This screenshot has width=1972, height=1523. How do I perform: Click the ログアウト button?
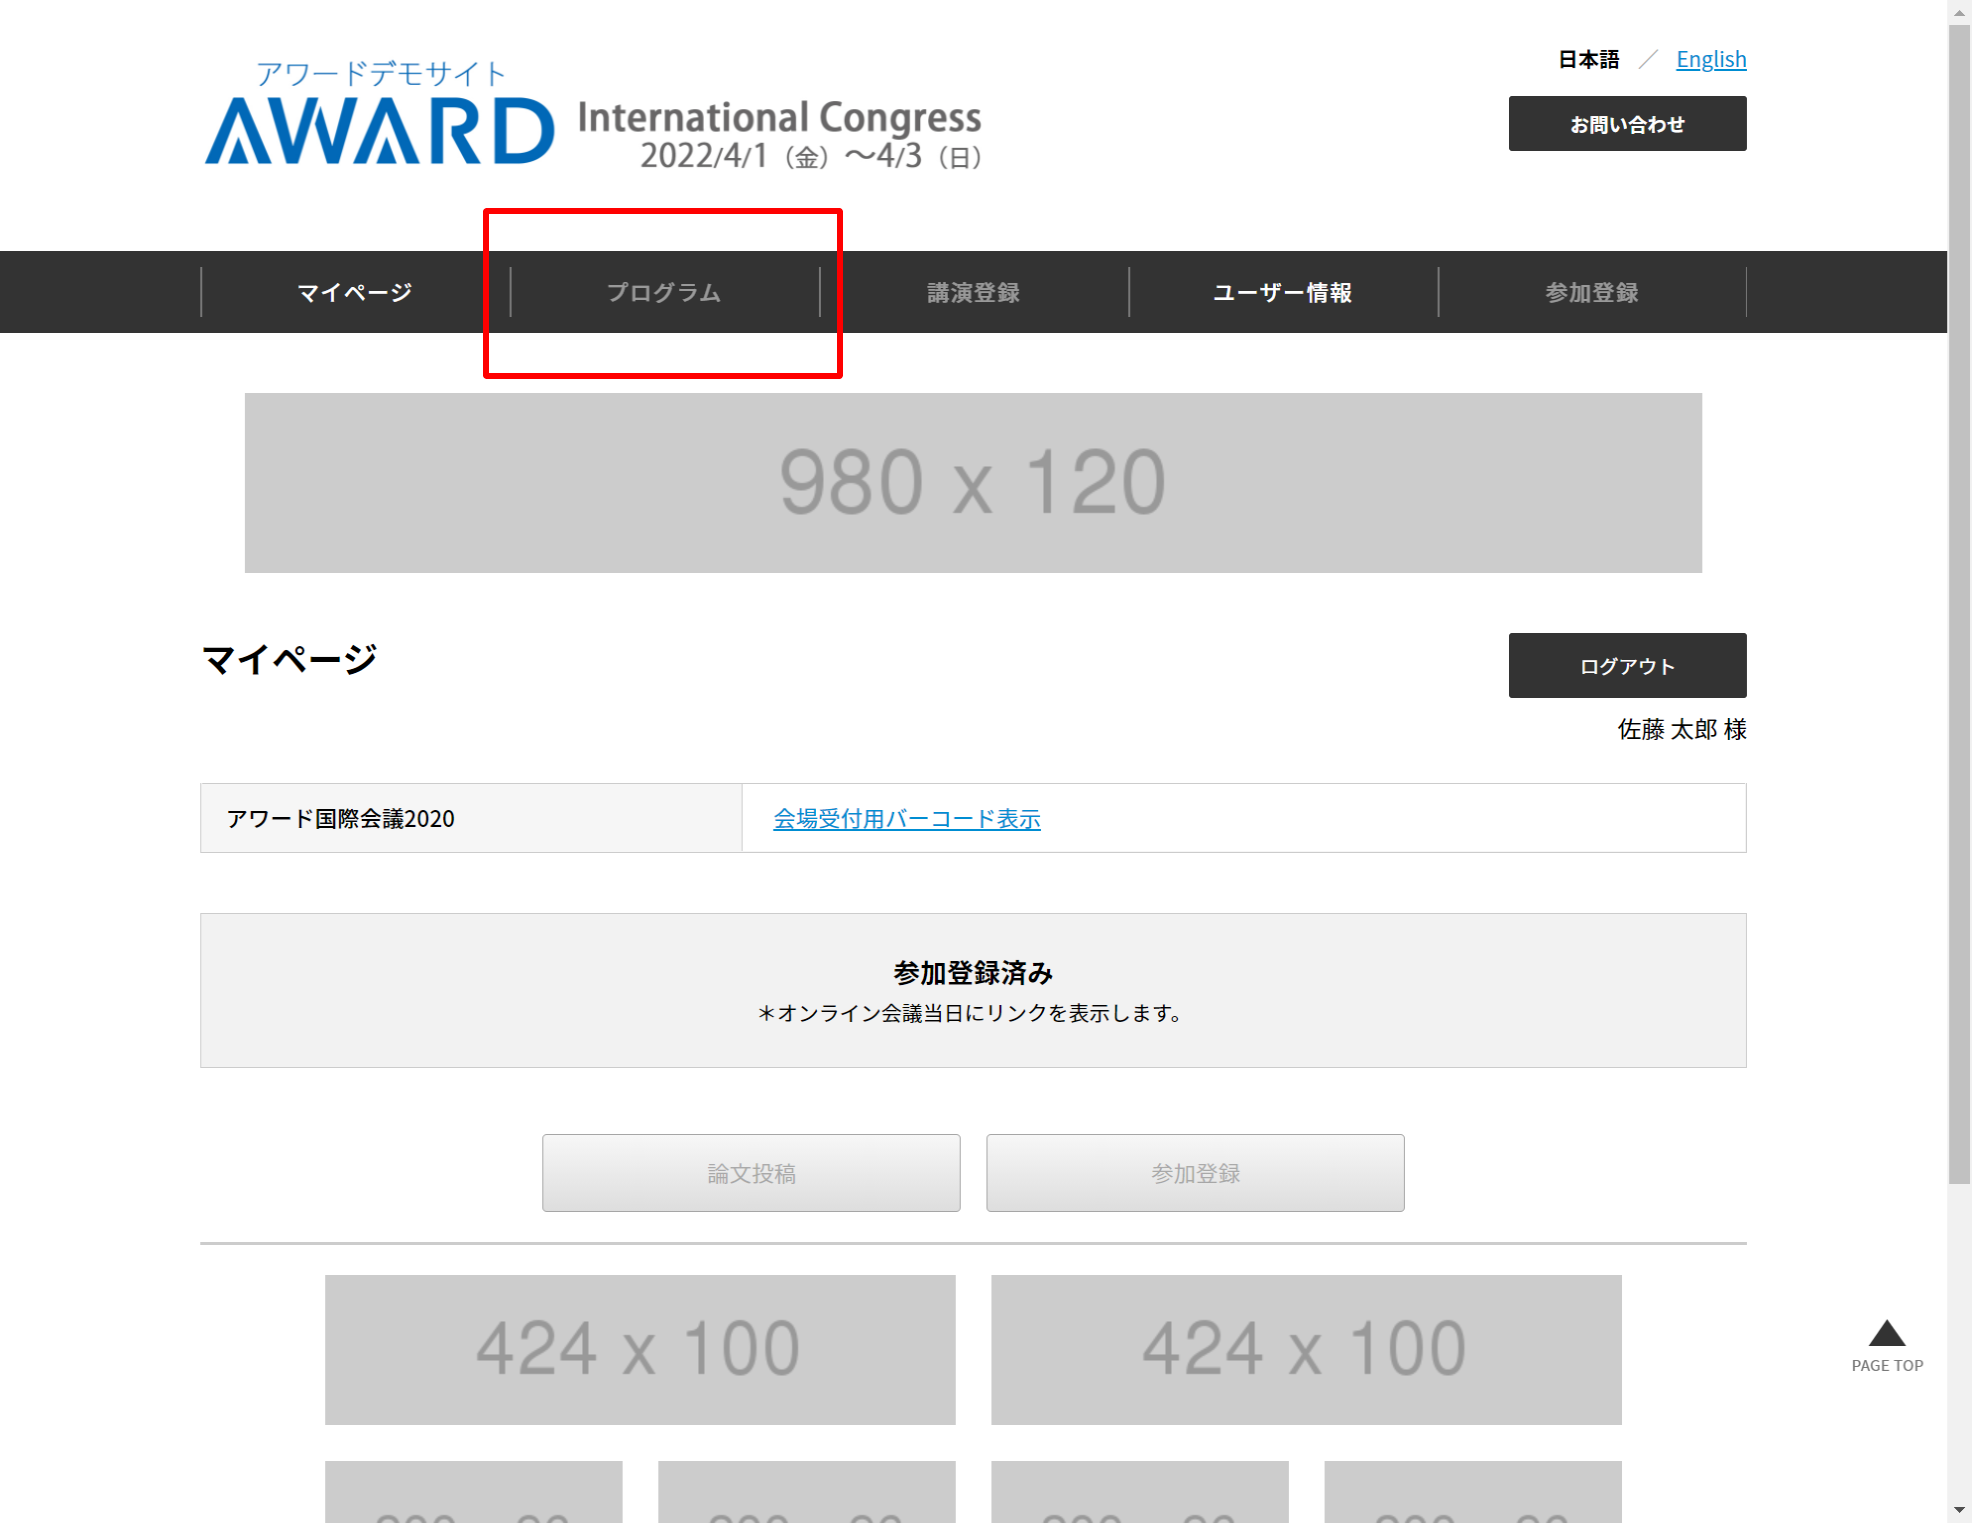tap(1626, 665)
